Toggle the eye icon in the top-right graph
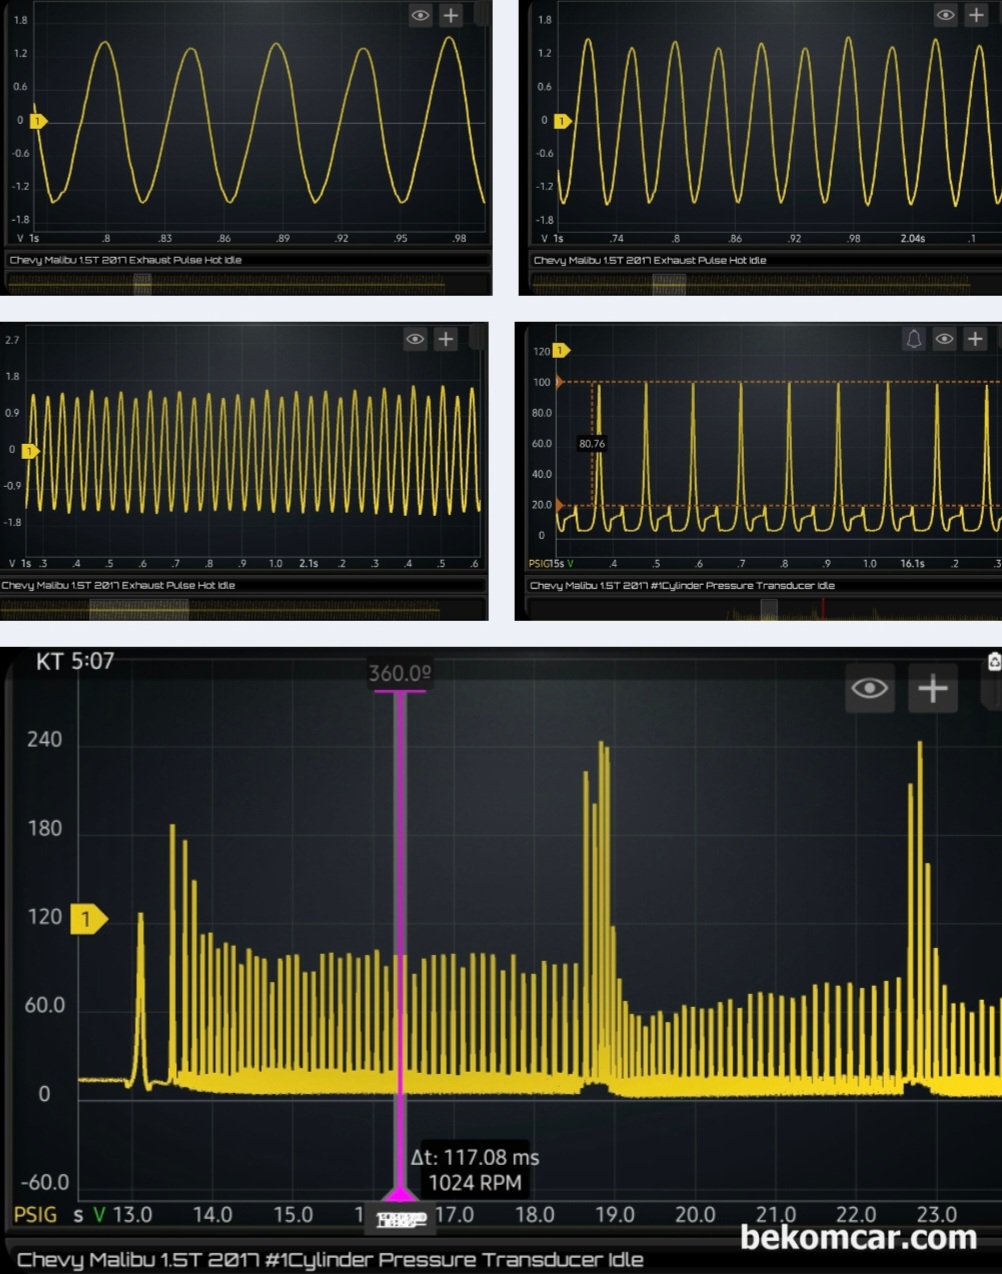The image size is (1002, 1274). click(x=945, y=15)
